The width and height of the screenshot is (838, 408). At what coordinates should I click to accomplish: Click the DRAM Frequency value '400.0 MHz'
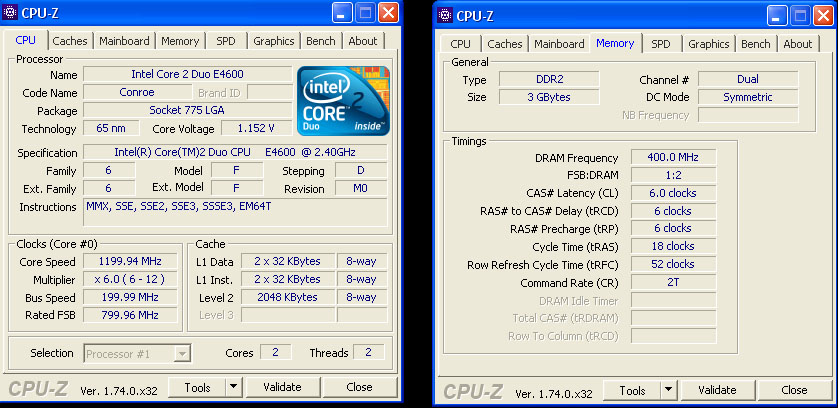point(673,157)
